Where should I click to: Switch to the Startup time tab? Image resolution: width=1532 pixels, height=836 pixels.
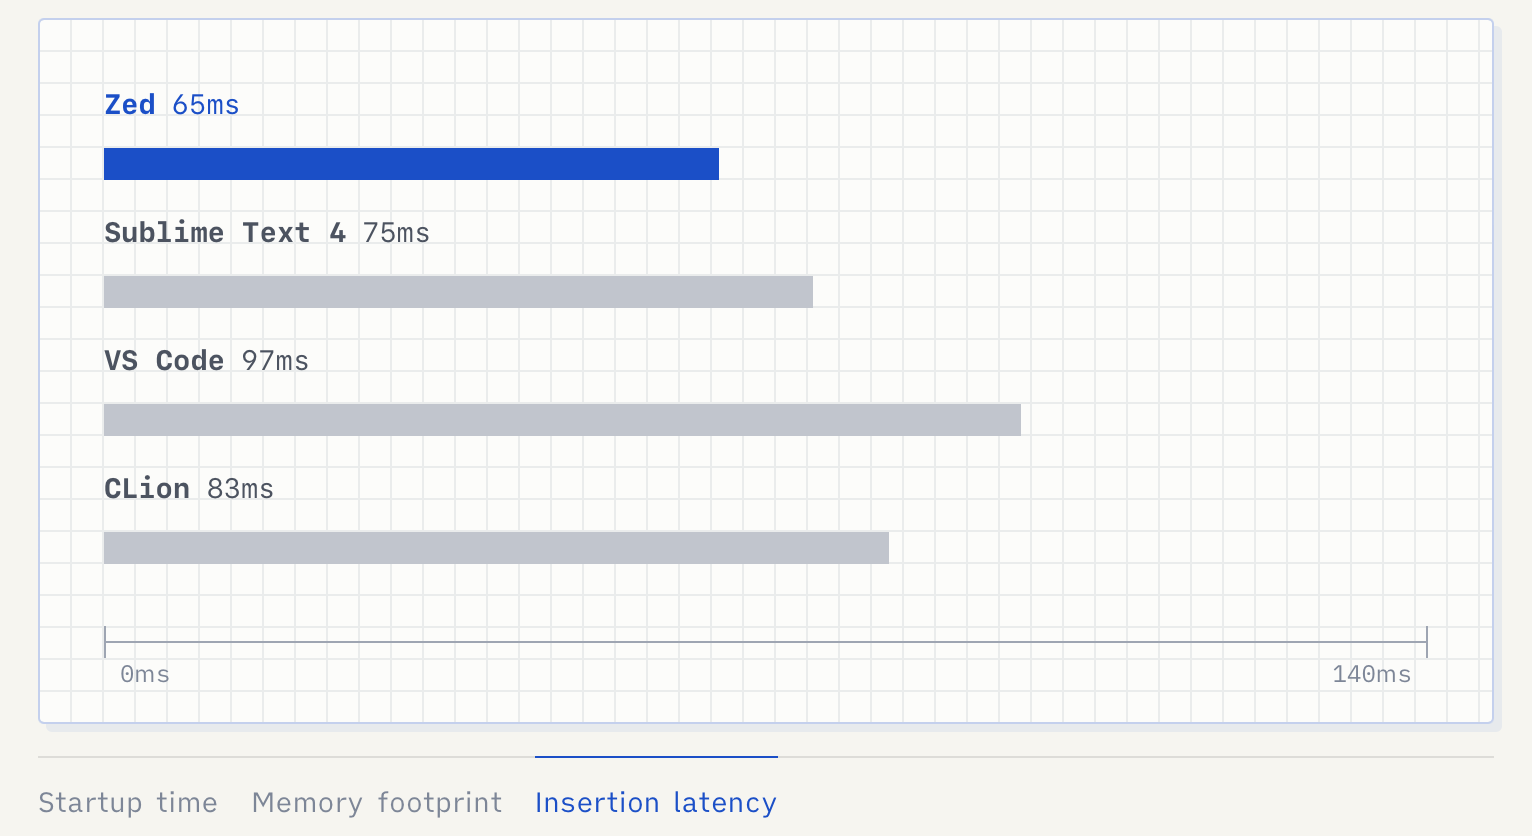coord(128,803)
